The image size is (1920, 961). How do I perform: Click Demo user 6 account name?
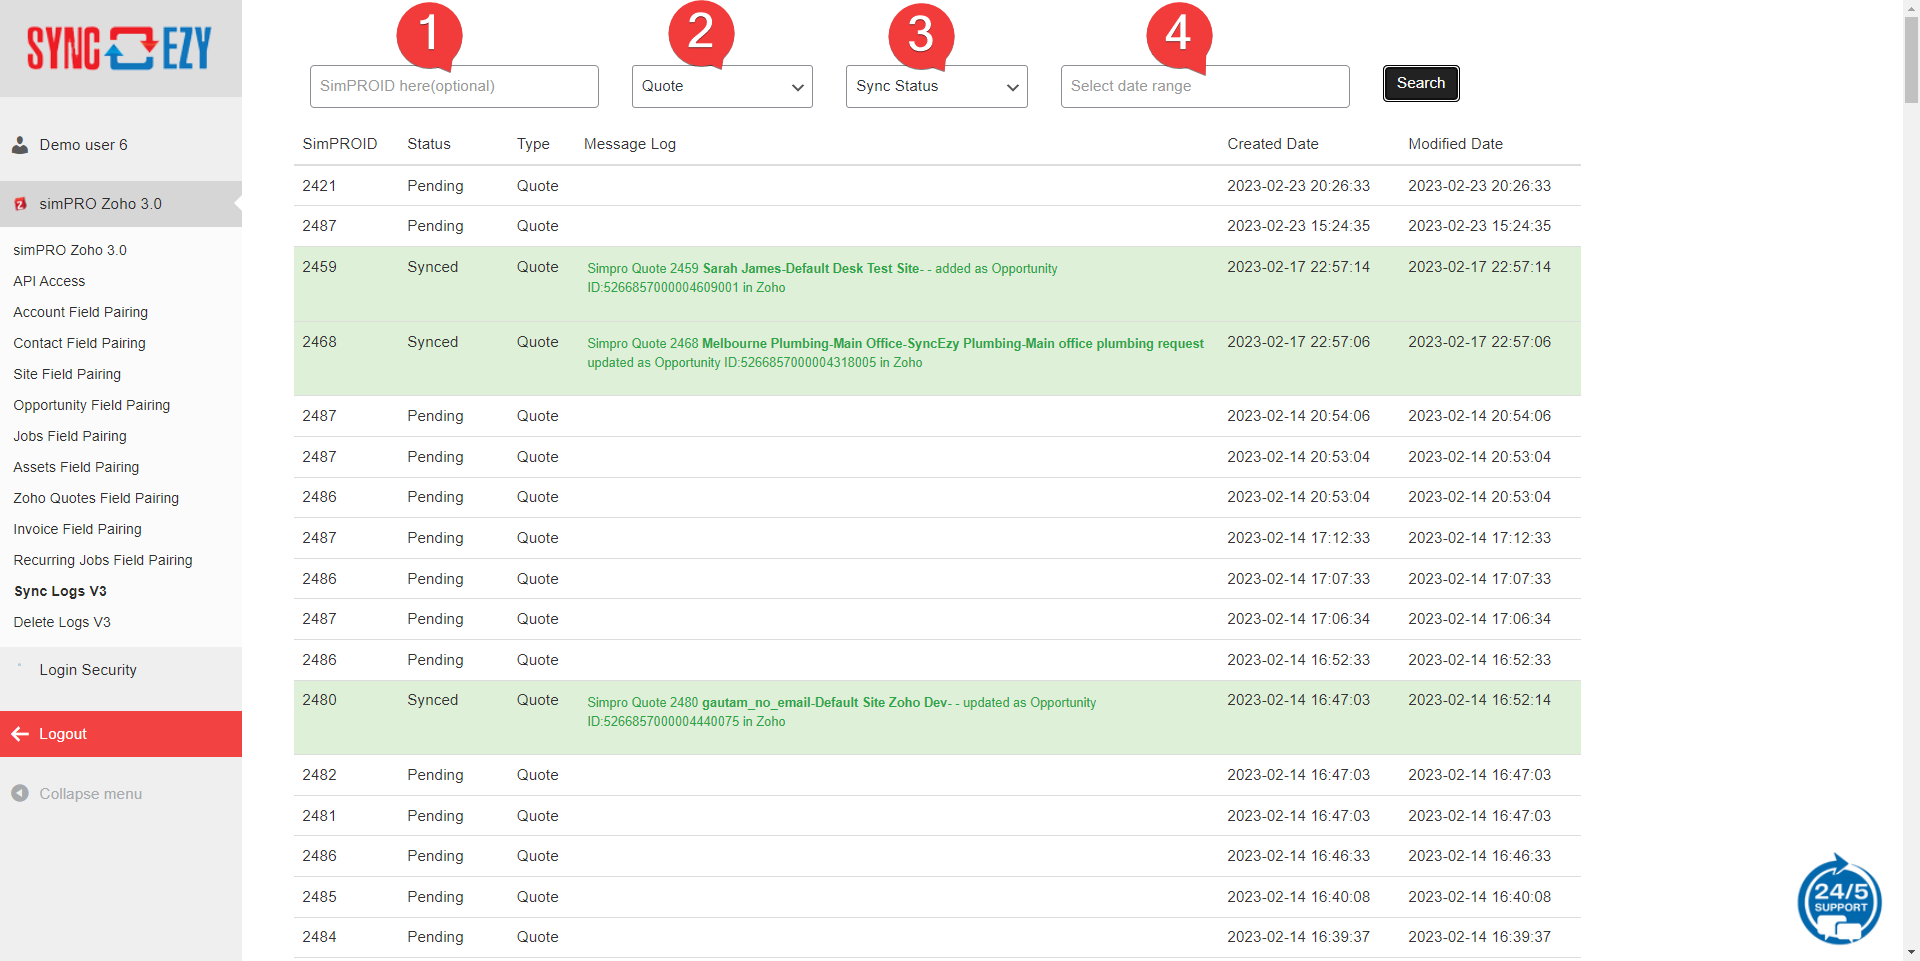[83, 145]
